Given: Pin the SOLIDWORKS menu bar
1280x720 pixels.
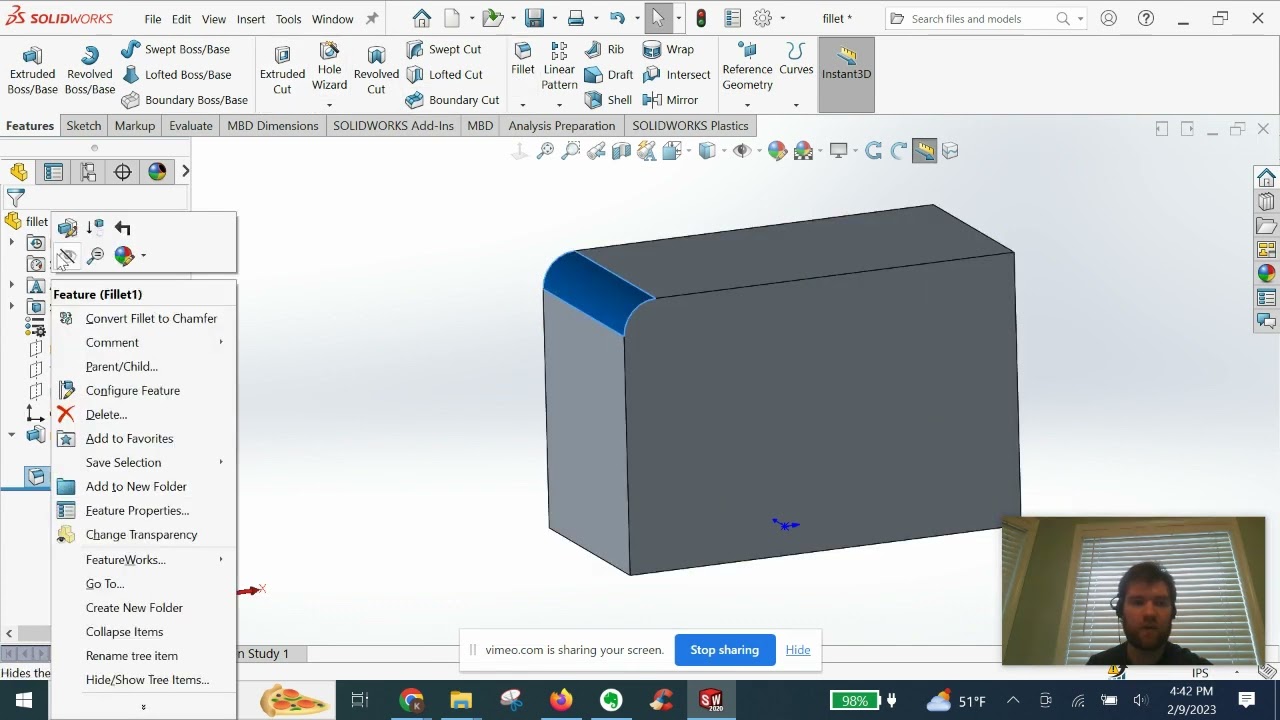Looking at the screenshot, I should (372, 18).
